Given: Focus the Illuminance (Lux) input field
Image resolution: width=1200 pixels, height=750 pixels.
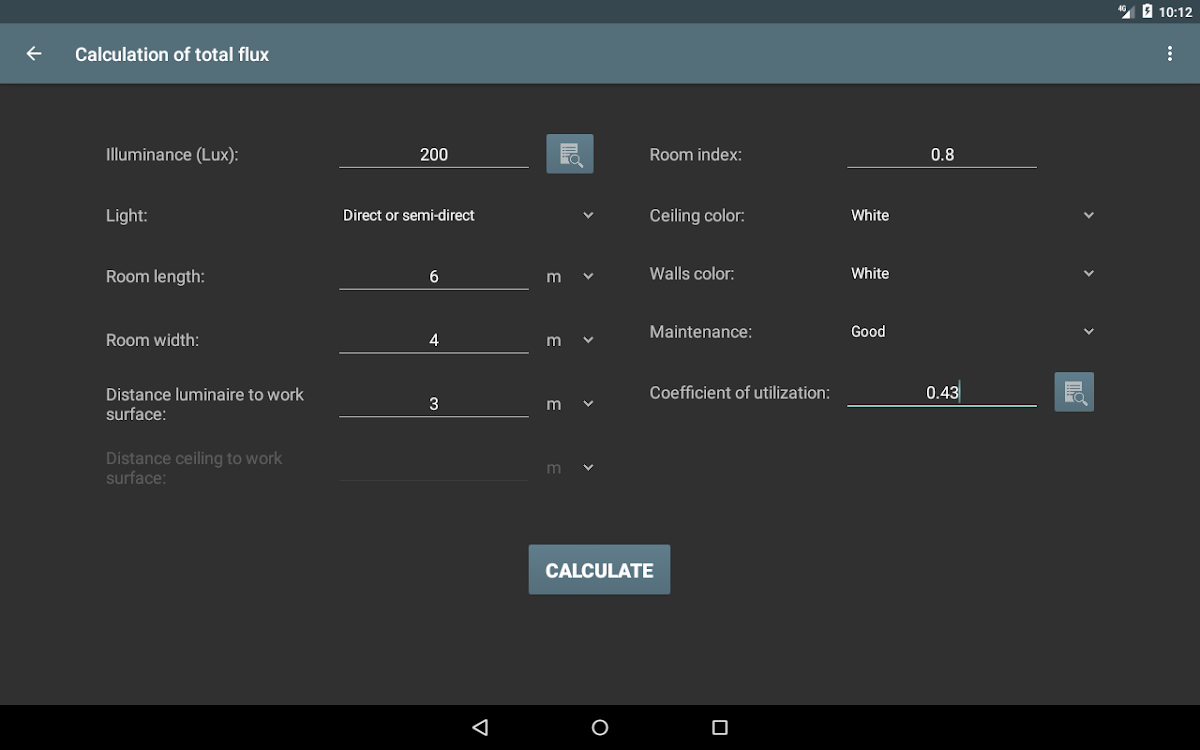Looking at the screenshot, I should coord(433,154).
